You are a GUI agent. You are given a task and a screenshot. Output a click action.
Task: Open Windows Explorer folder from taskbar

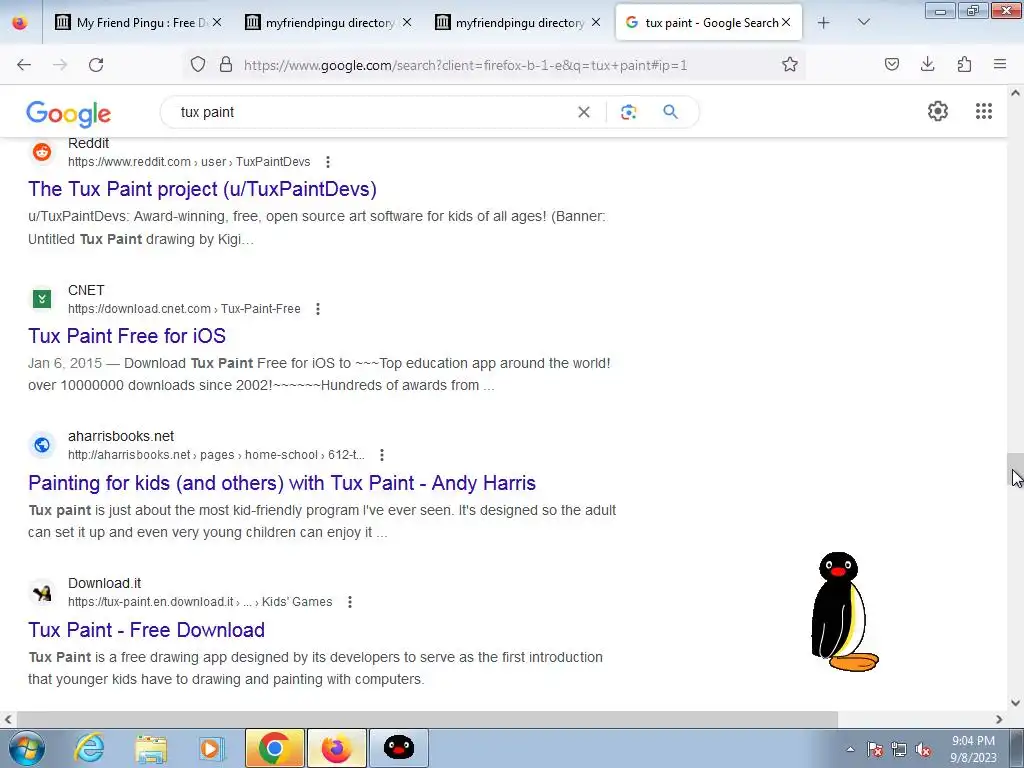151,748
